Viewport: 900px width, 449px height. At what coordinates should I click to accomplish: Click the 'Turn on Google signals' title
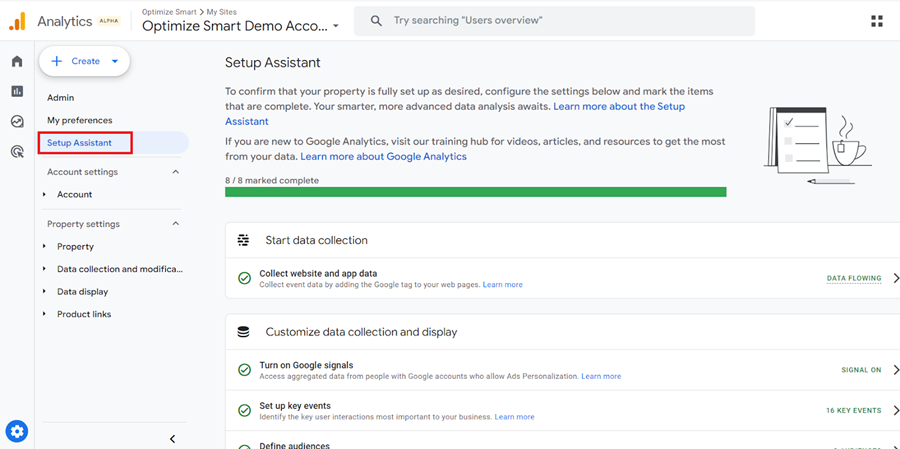click(306, 365)
